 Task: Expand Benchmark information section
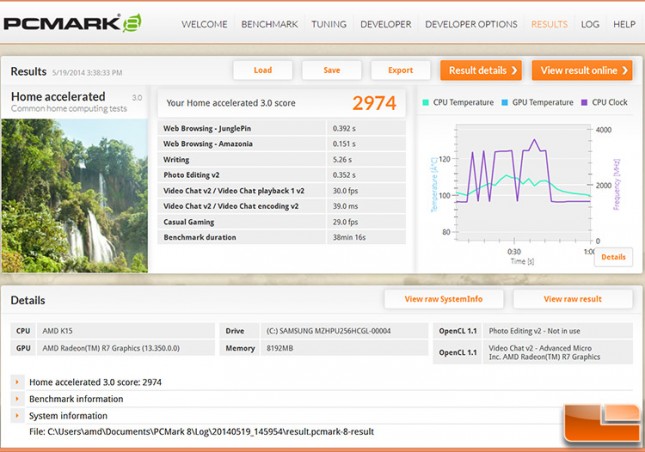(x=17, y=399)
